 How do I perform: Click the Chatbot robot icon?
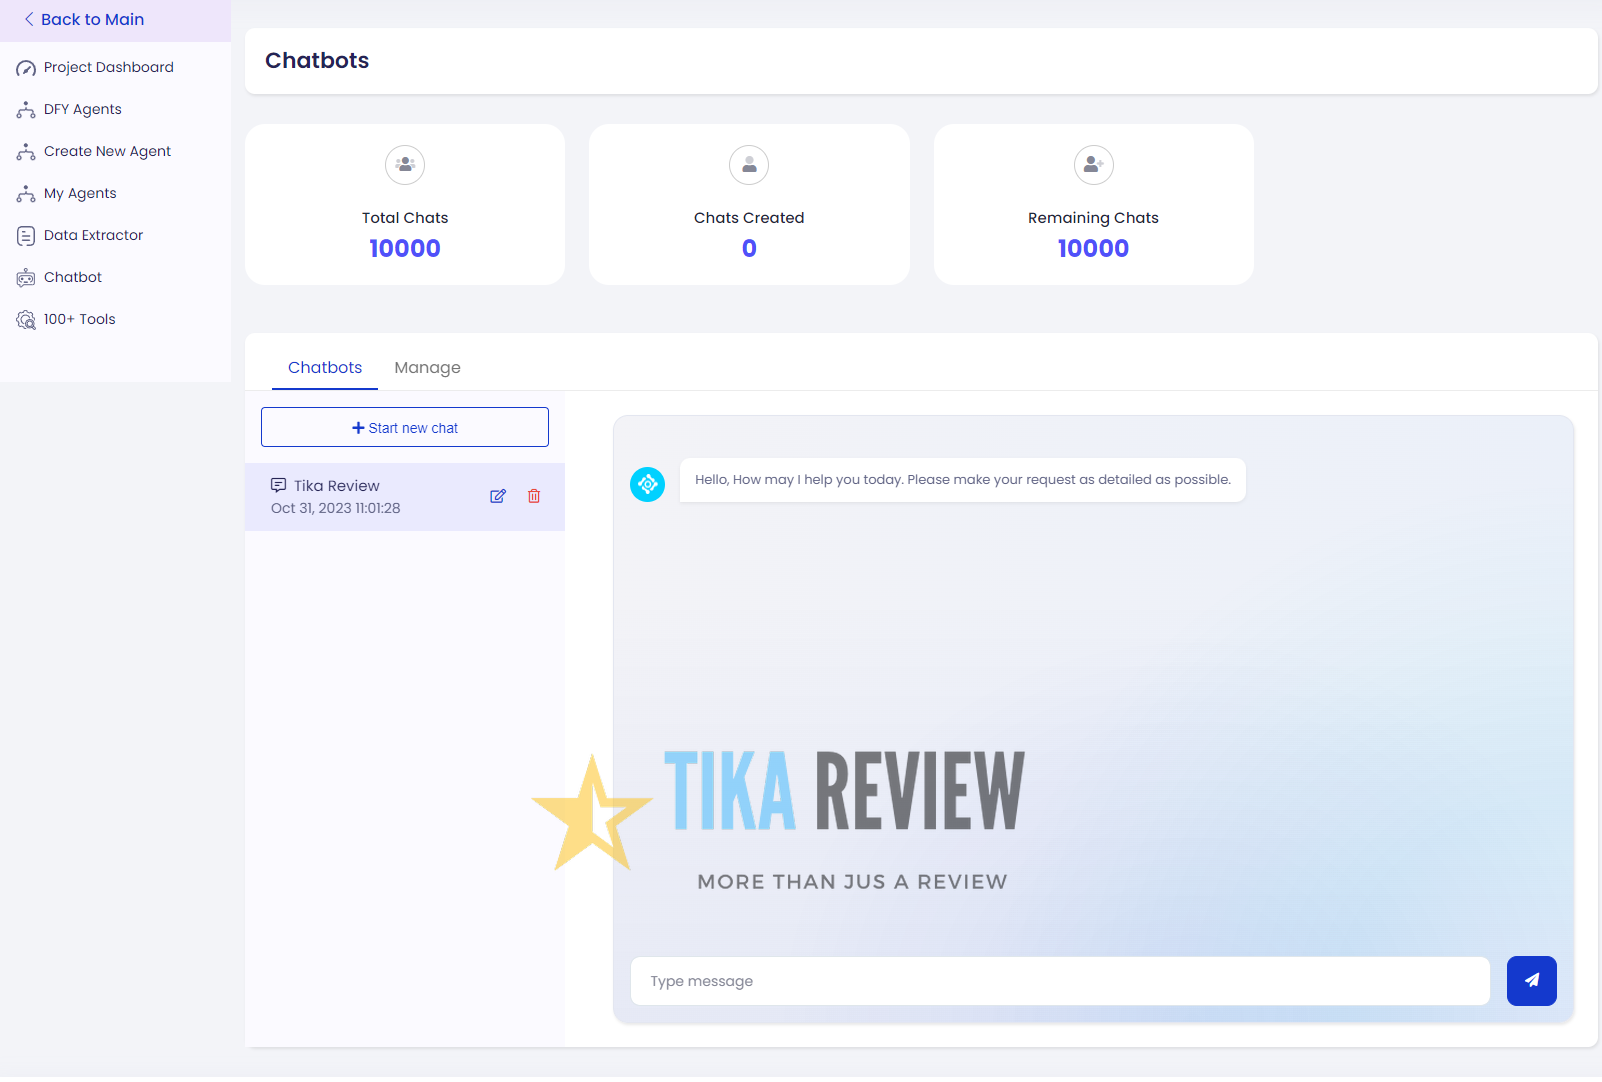[x=26, y=278]
